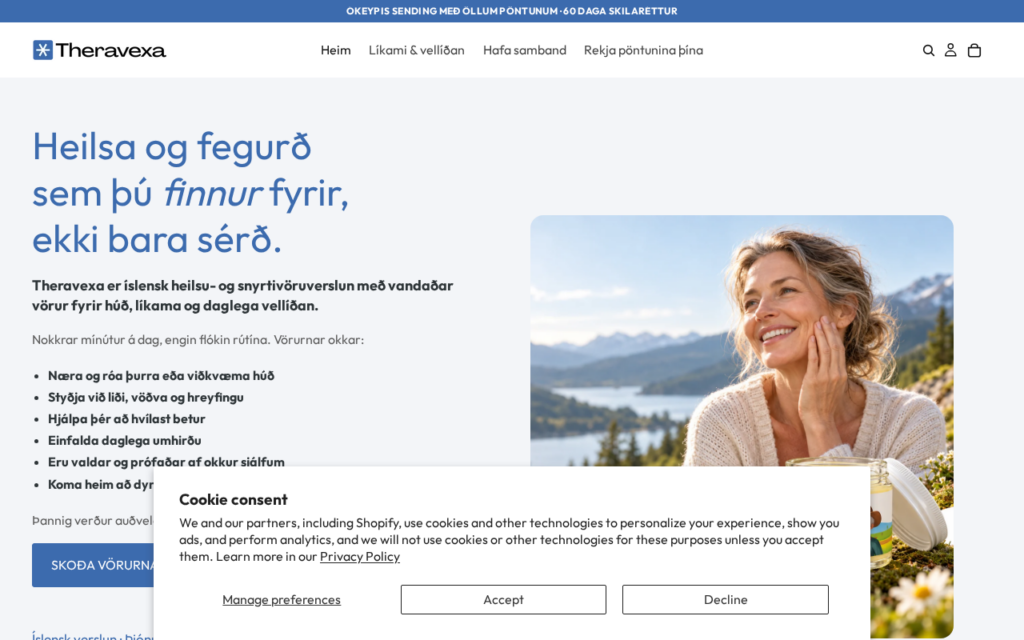The image size is (1024, 640).
Task: Click the 'Cookie consent' heading
Action: click(233, 500)
